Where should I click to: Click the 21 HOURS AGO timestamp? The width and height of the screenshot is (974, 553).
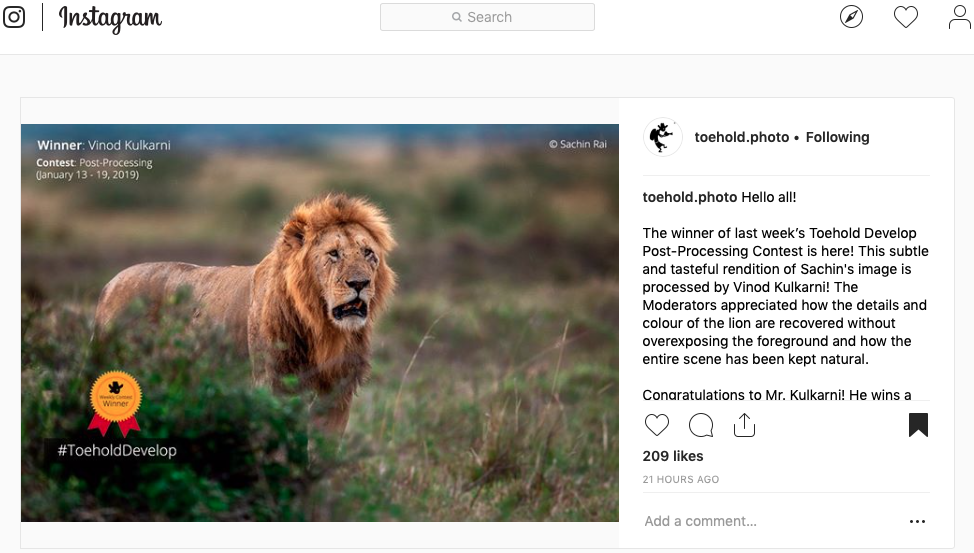(681, 480)
